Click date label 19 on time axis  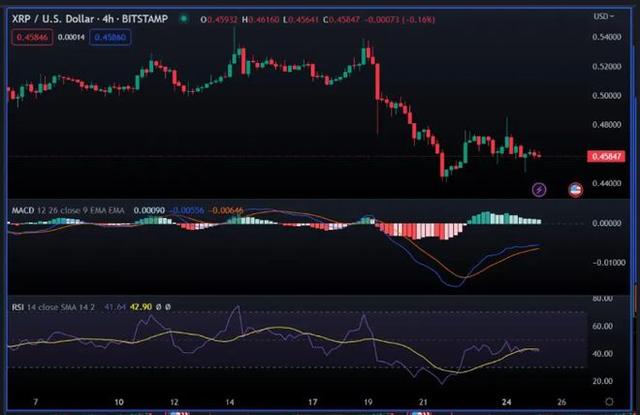pos(368,402)
